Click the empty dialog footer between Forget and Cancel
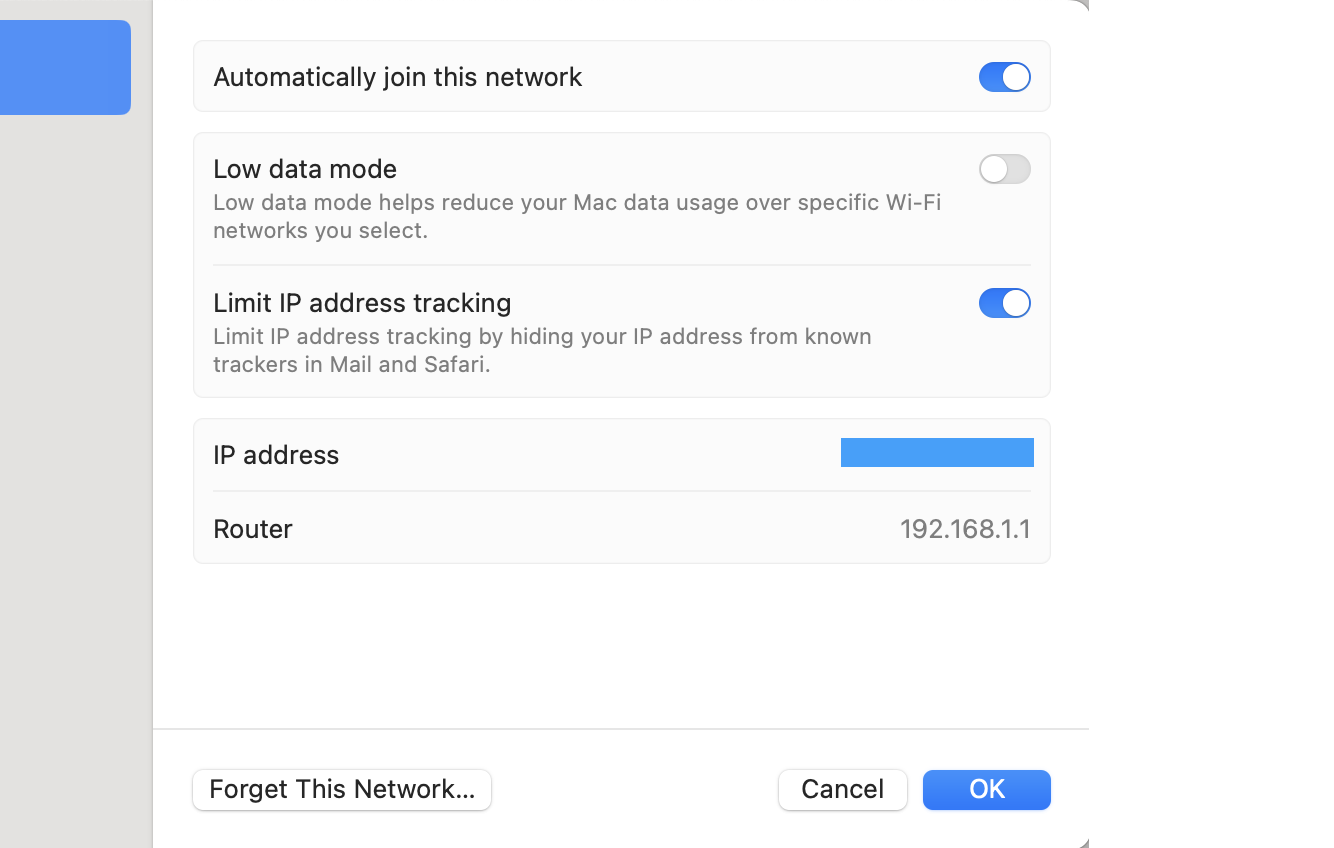 pyautogui.click(x=634, y=789)
